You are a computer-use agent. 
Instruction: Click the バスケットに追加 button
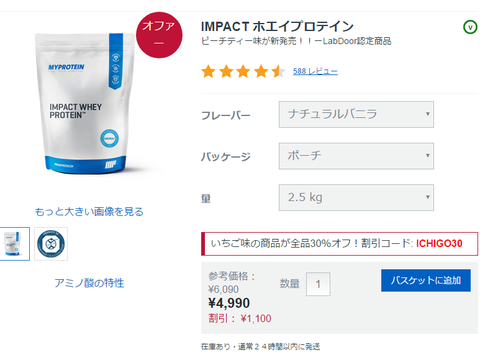pyautogui.click(x=426, y=280)
